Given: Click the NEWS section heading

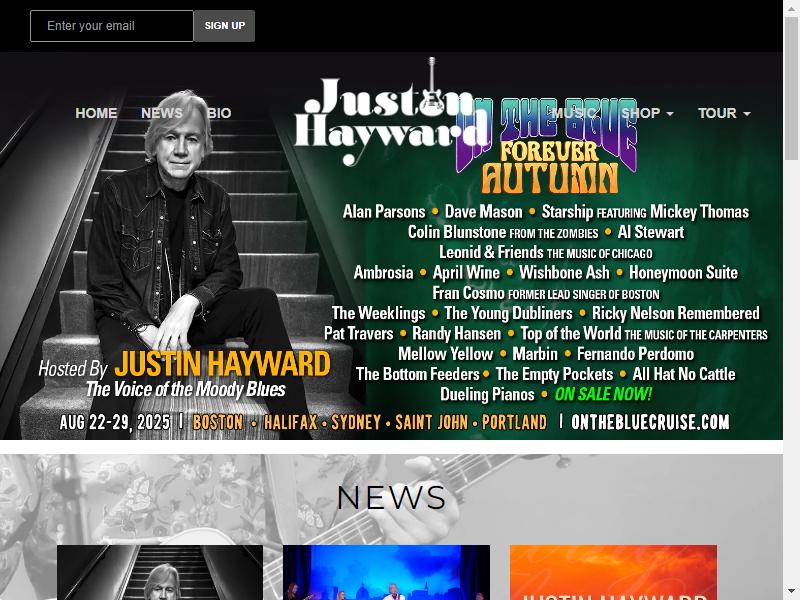Looking at the screenshot, I should coord(391,497).
